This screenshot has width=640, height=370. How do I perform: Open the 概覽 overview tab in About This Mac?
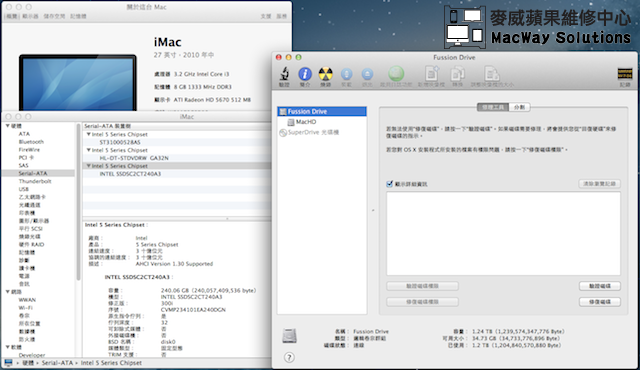coord(11,16)
